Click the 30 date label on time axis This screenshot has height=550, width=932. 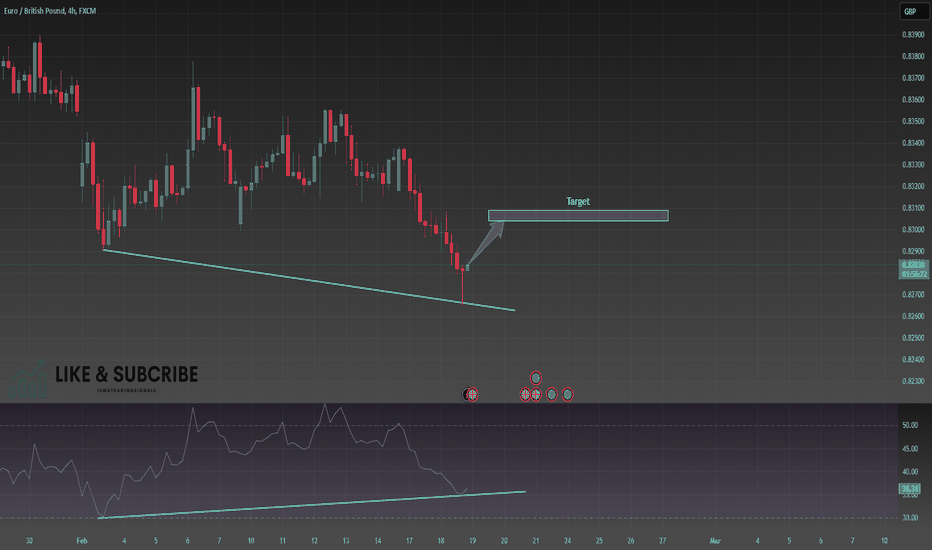click(29, 540)
